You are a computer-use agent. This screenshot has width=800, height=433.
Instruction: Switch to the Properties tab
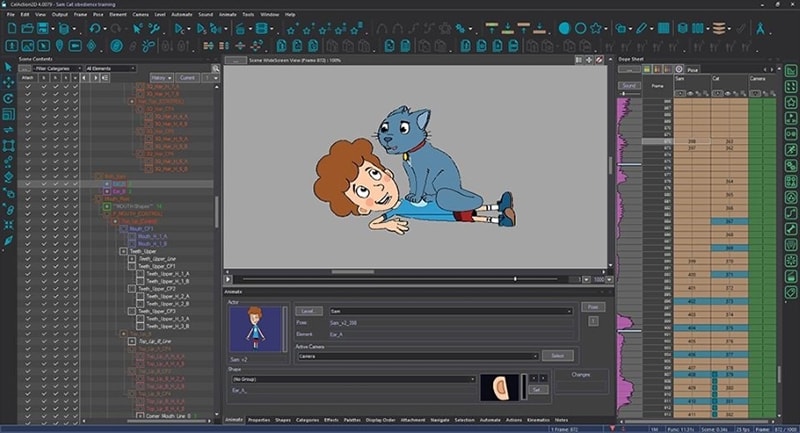tap(259, 420)
